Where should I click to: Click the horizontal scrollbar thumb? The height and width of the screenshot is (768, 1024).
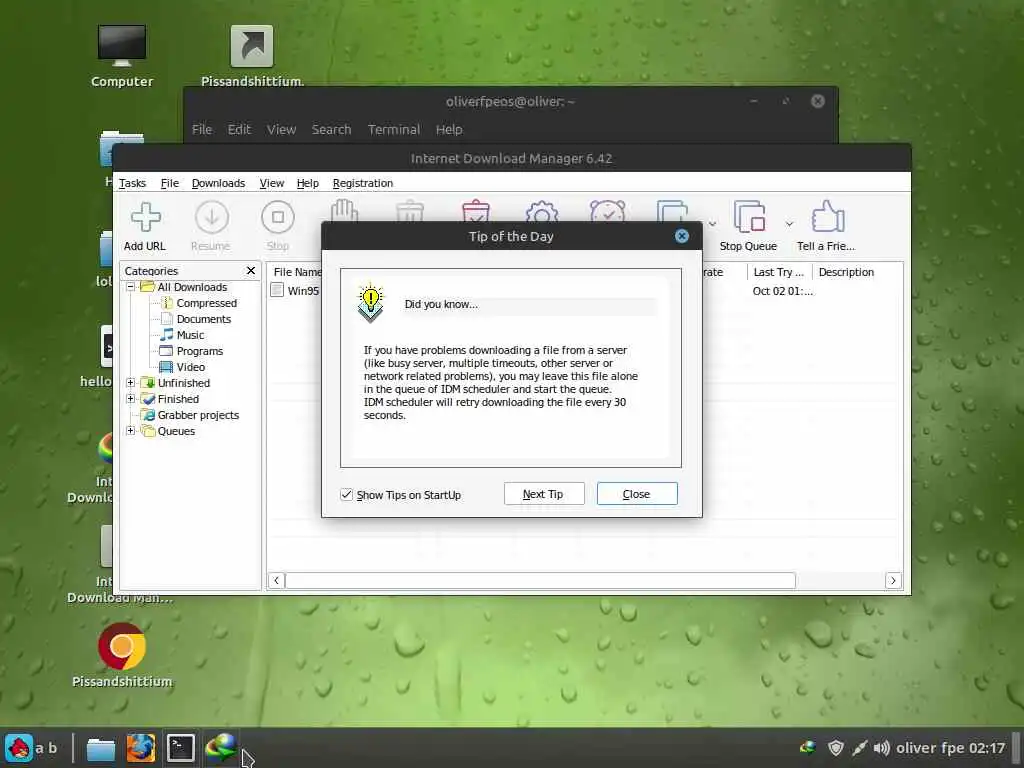coord(540,580)
